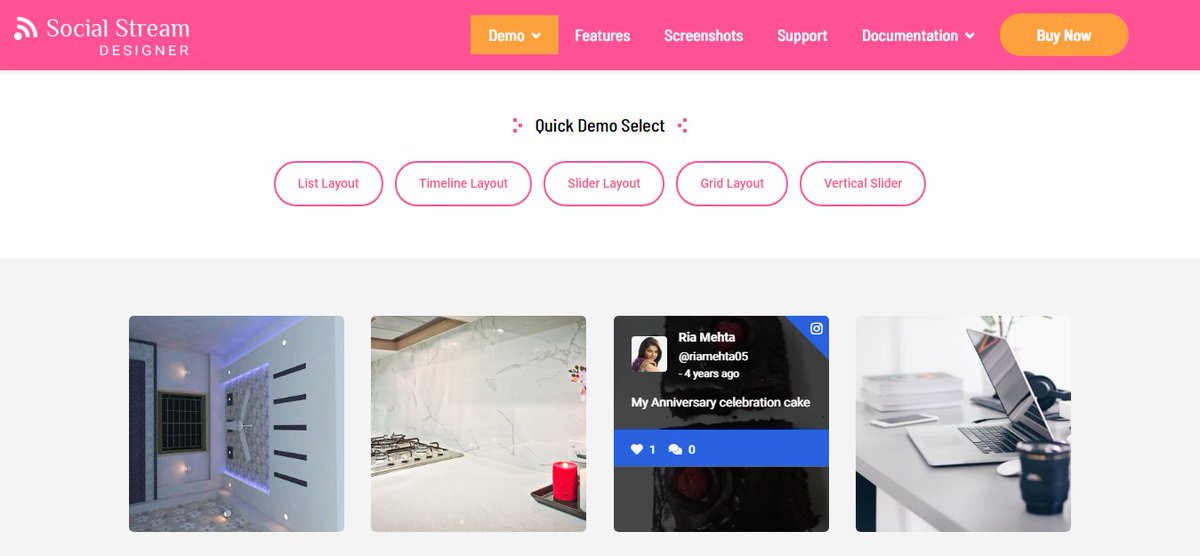Click the heart like icon on the cake post
The width and height of the screenshot is (1200, 556).
click(x=637, y=449)
